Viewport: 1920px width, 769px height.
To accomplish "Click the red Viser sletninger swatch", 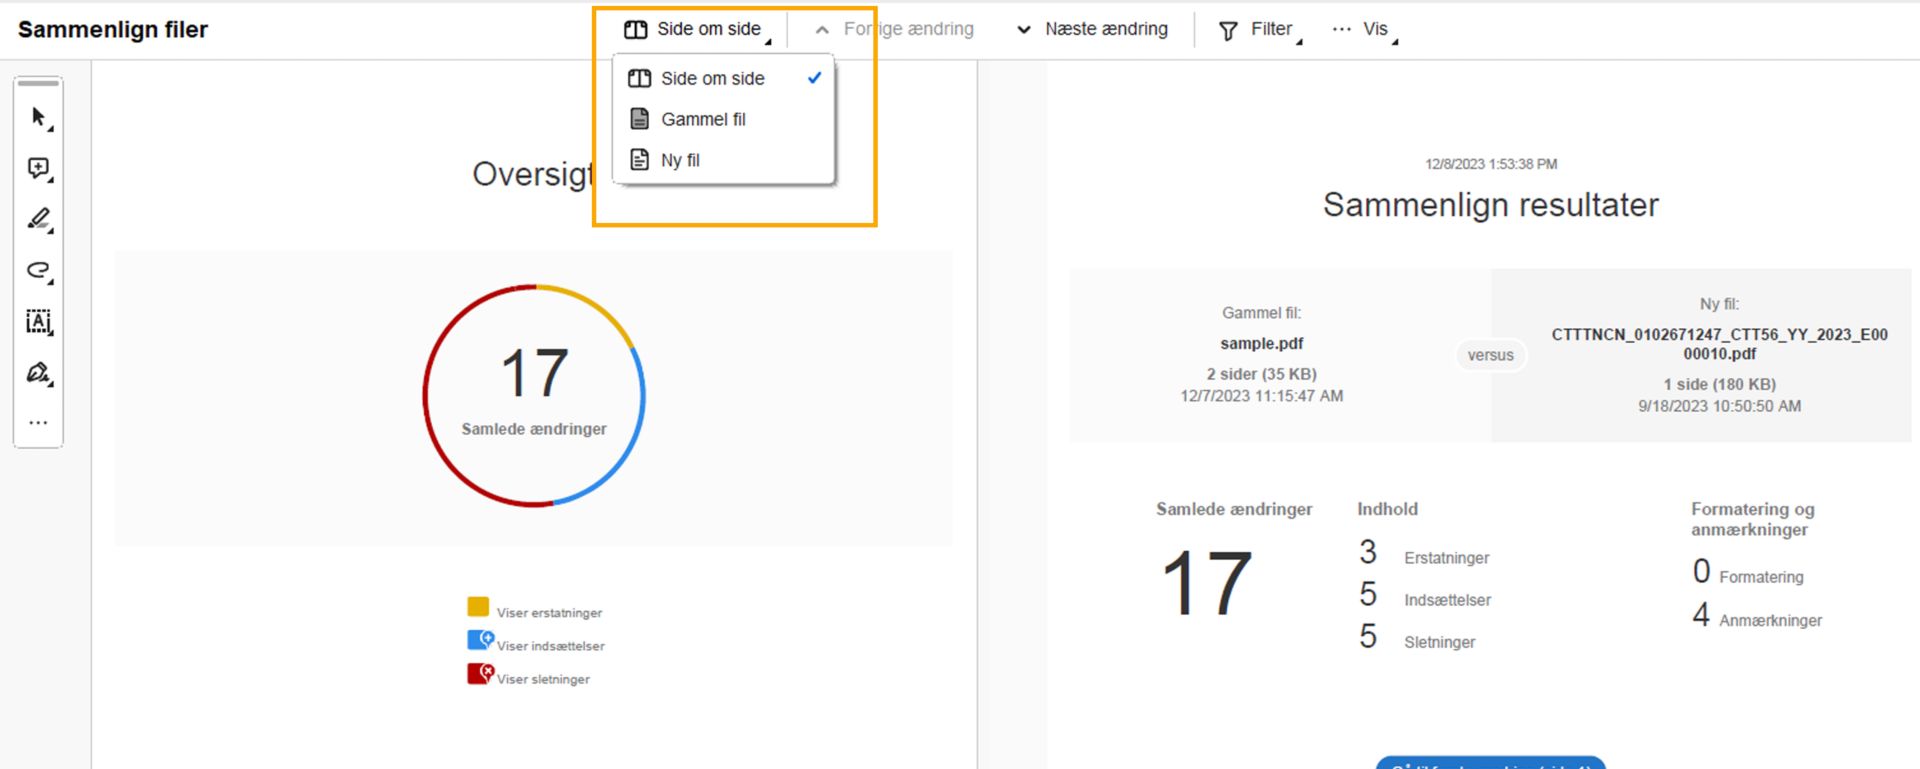I will pos(480,673).
